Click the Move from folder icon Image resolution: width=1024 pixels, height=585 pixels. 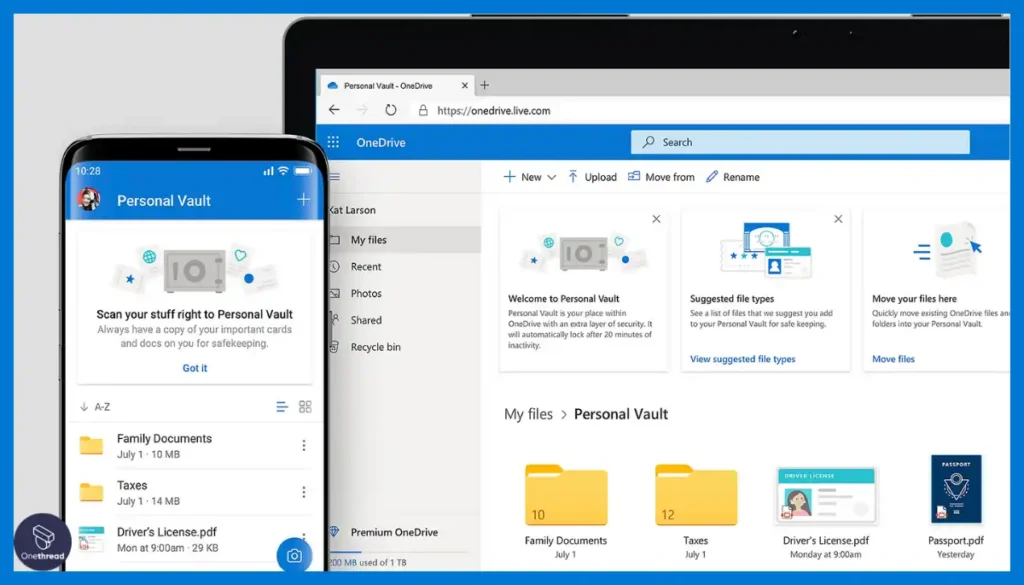[634, 176]
